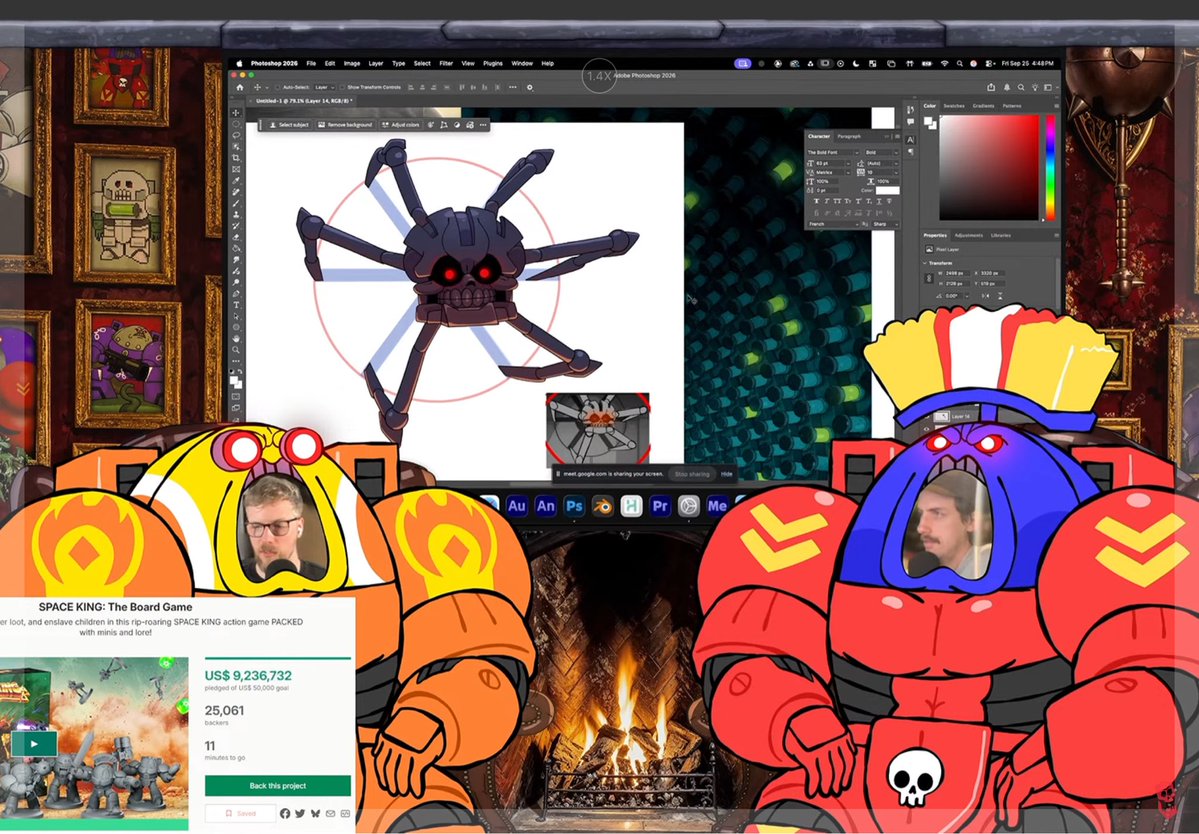Viewport: 1199px width, 834px height.
Task: Toggle the Saved bookmark button
Action: 241,813
